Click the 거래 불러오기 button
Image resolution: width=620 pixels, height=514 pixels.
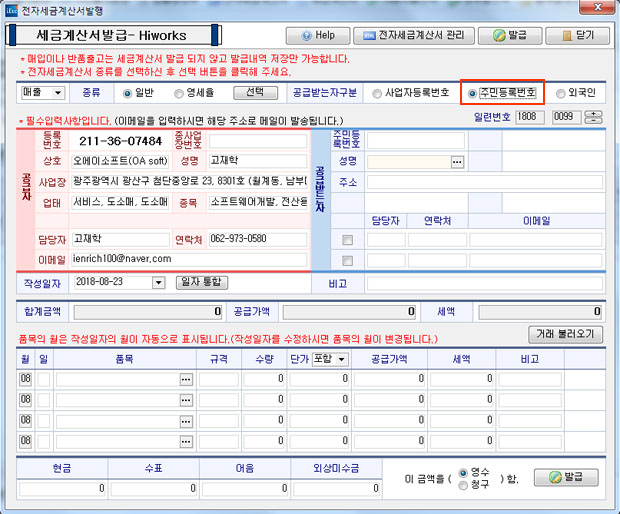pyautogui.click(x=566, y=333)
